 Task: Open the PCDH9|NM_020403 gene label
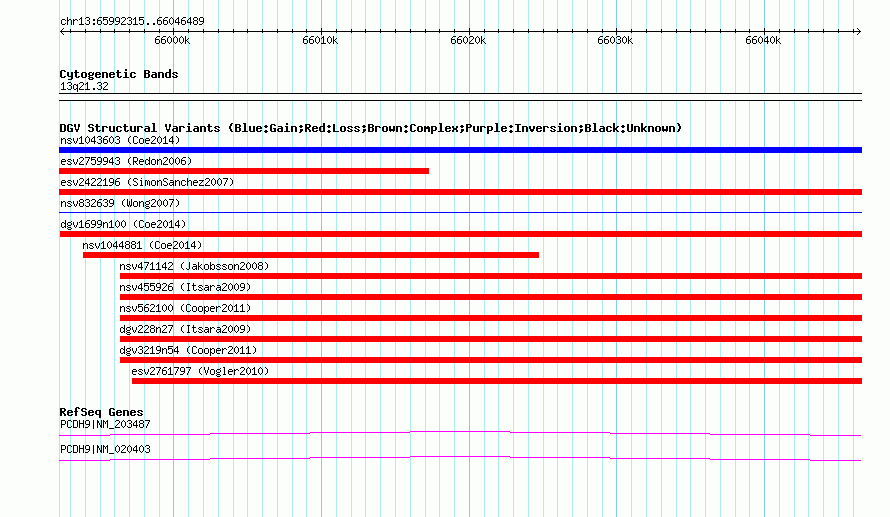(x=106, y=449)
